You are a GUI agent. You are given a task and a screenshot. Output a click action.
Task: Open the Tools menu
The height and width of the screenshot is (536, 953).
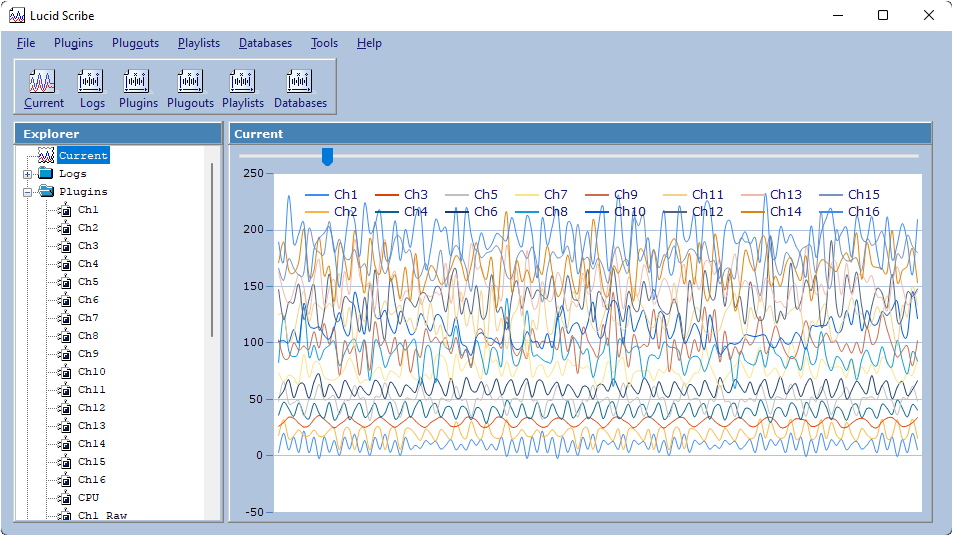325,43
